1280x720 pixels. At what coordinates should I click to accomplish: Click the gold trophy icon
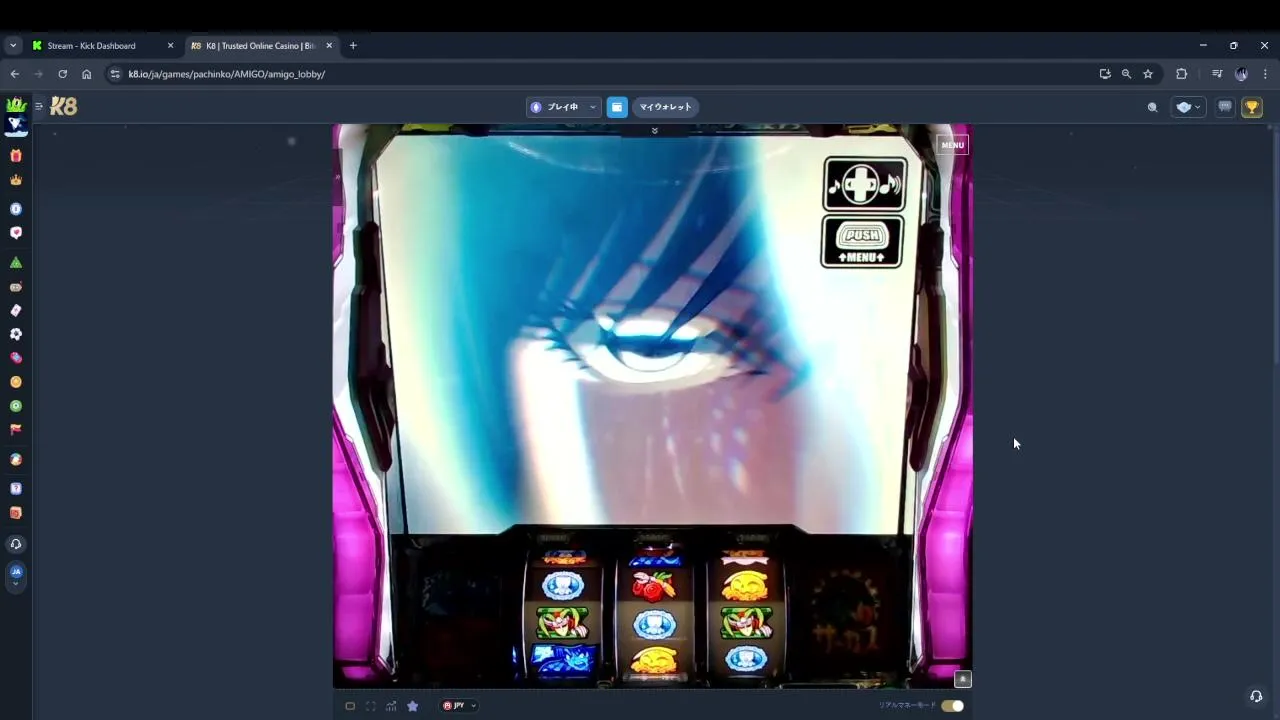coord(1252,107)
